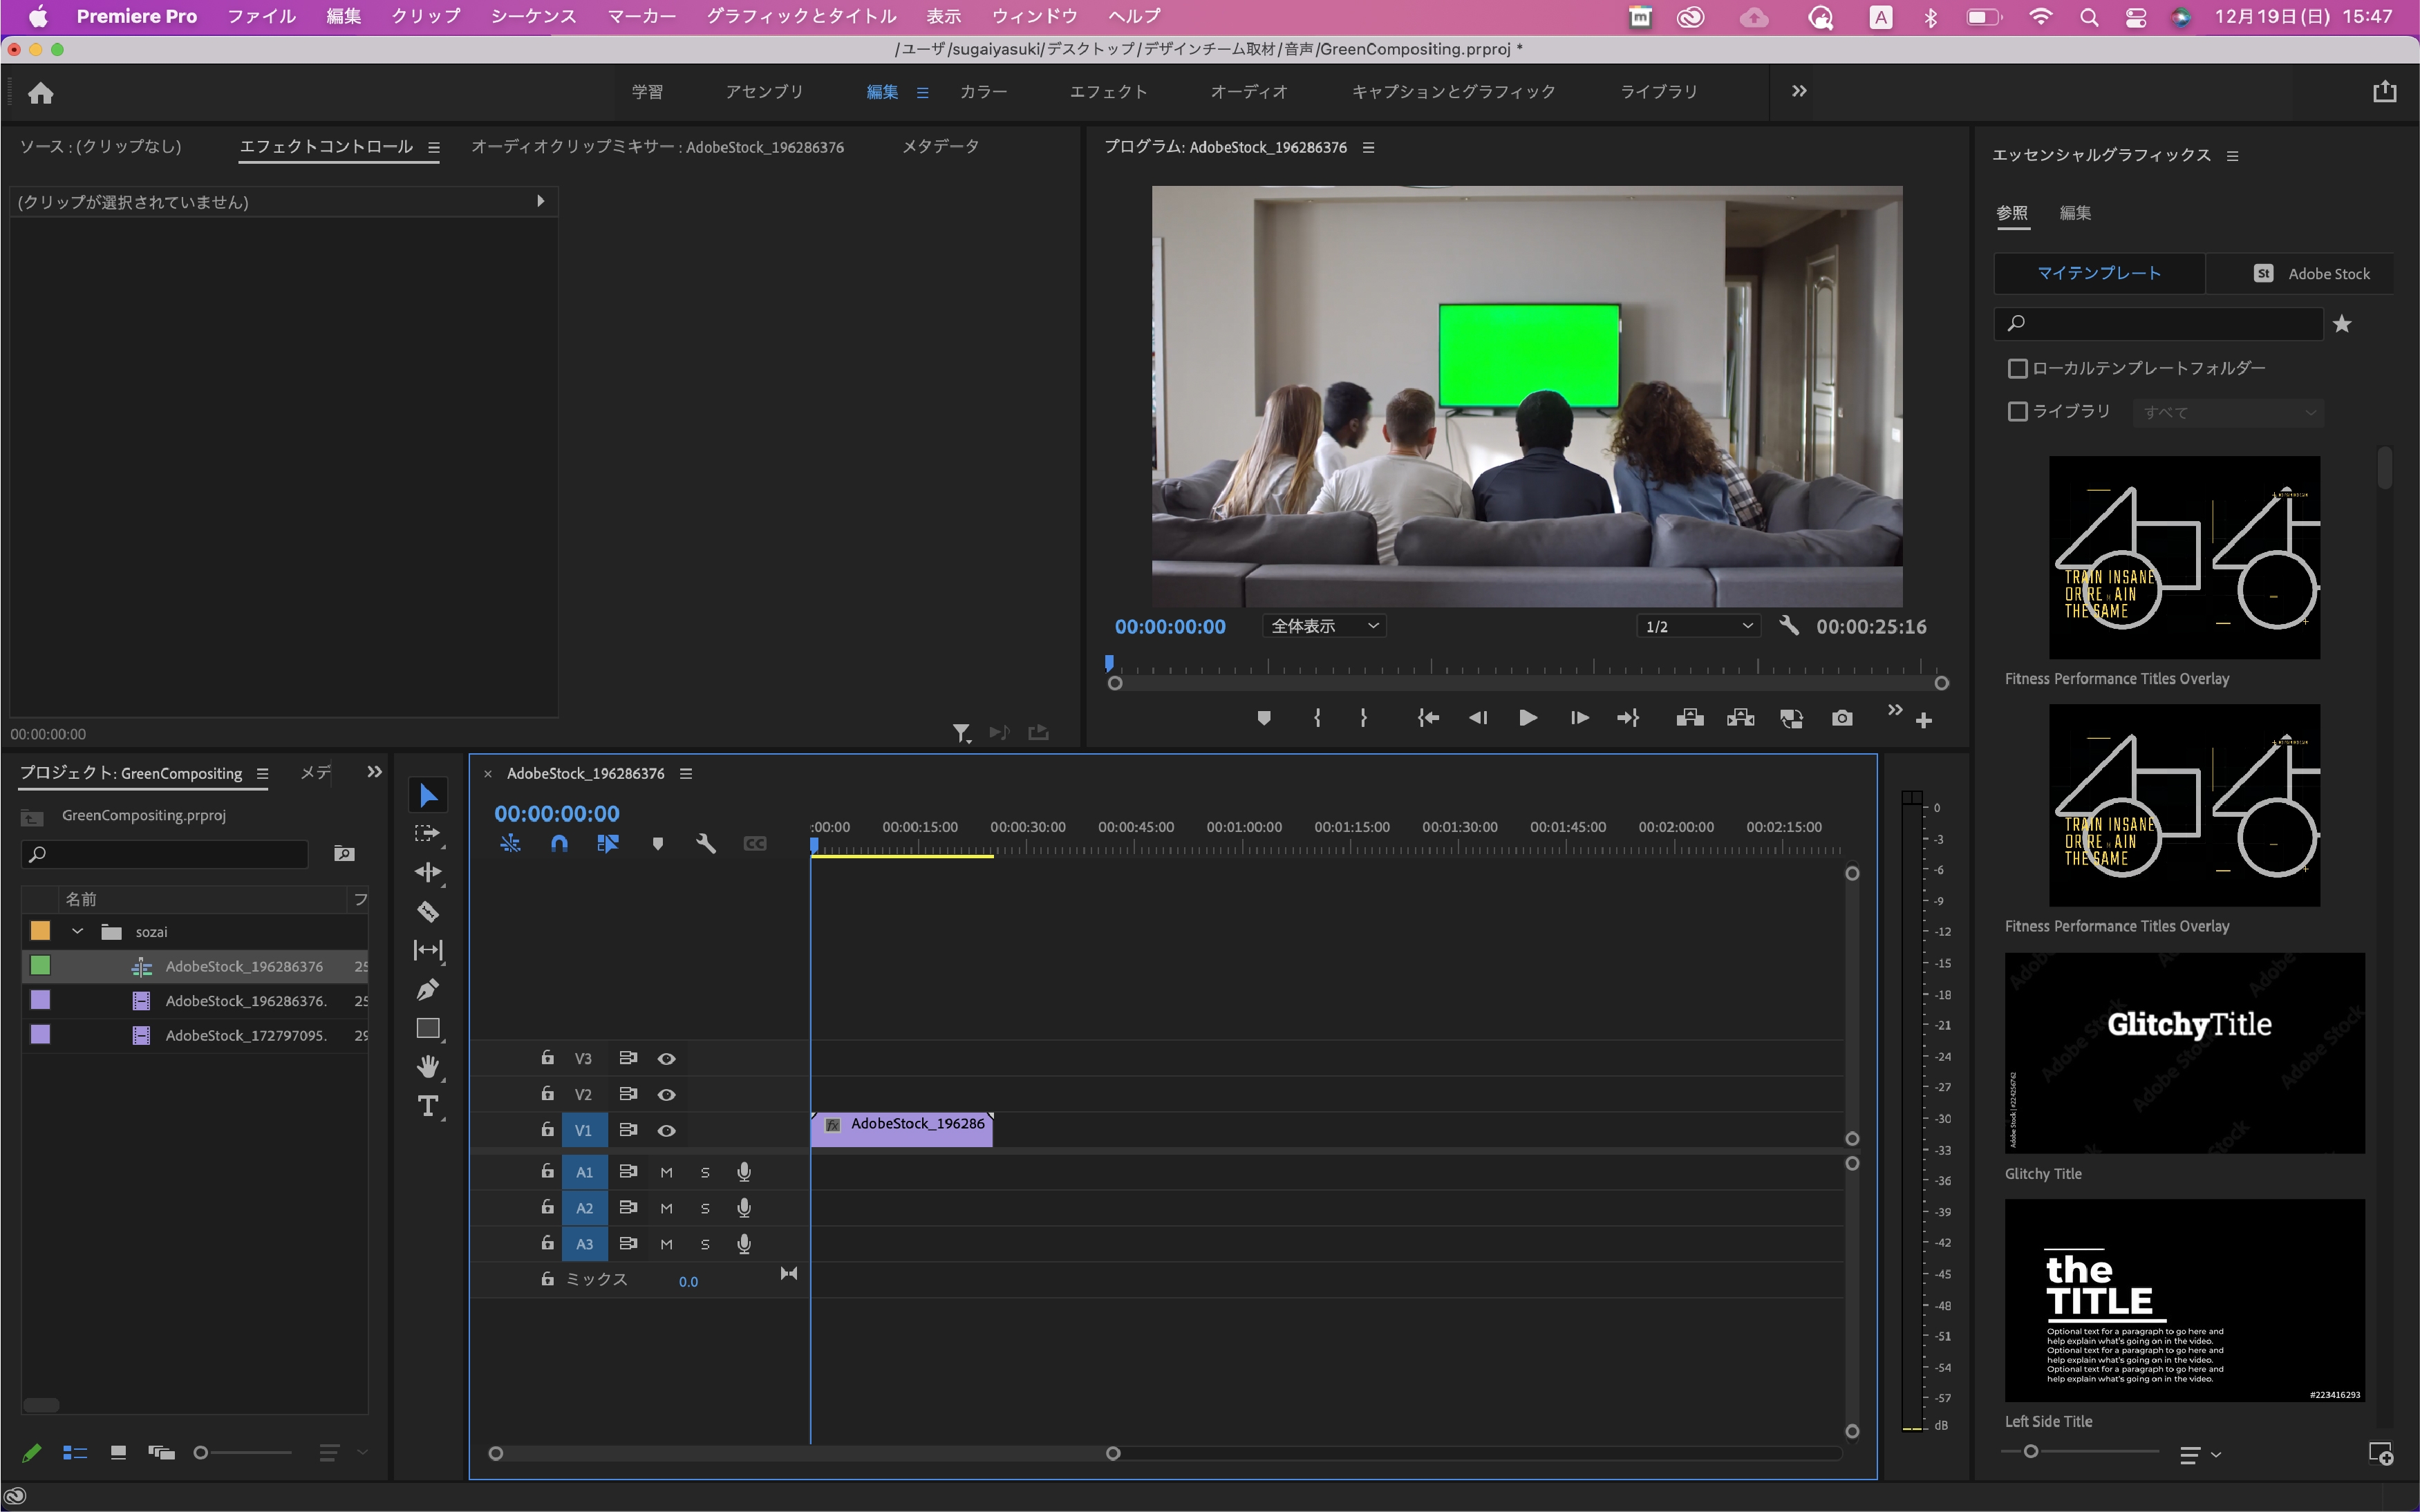The width and height of the screenshot is (2420, 1512).
Task: Switch to the カラー workspace tab
Action: point(983,91)
